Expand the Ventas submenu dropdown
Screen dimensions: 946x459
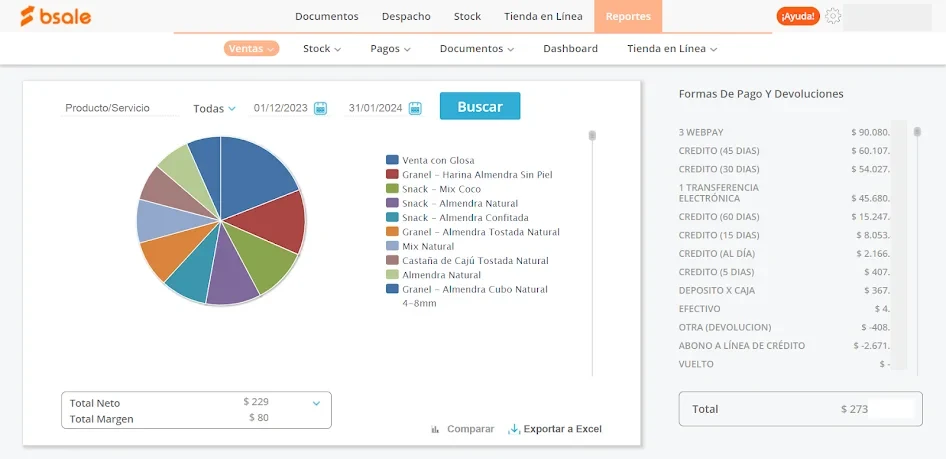point(251,48)
